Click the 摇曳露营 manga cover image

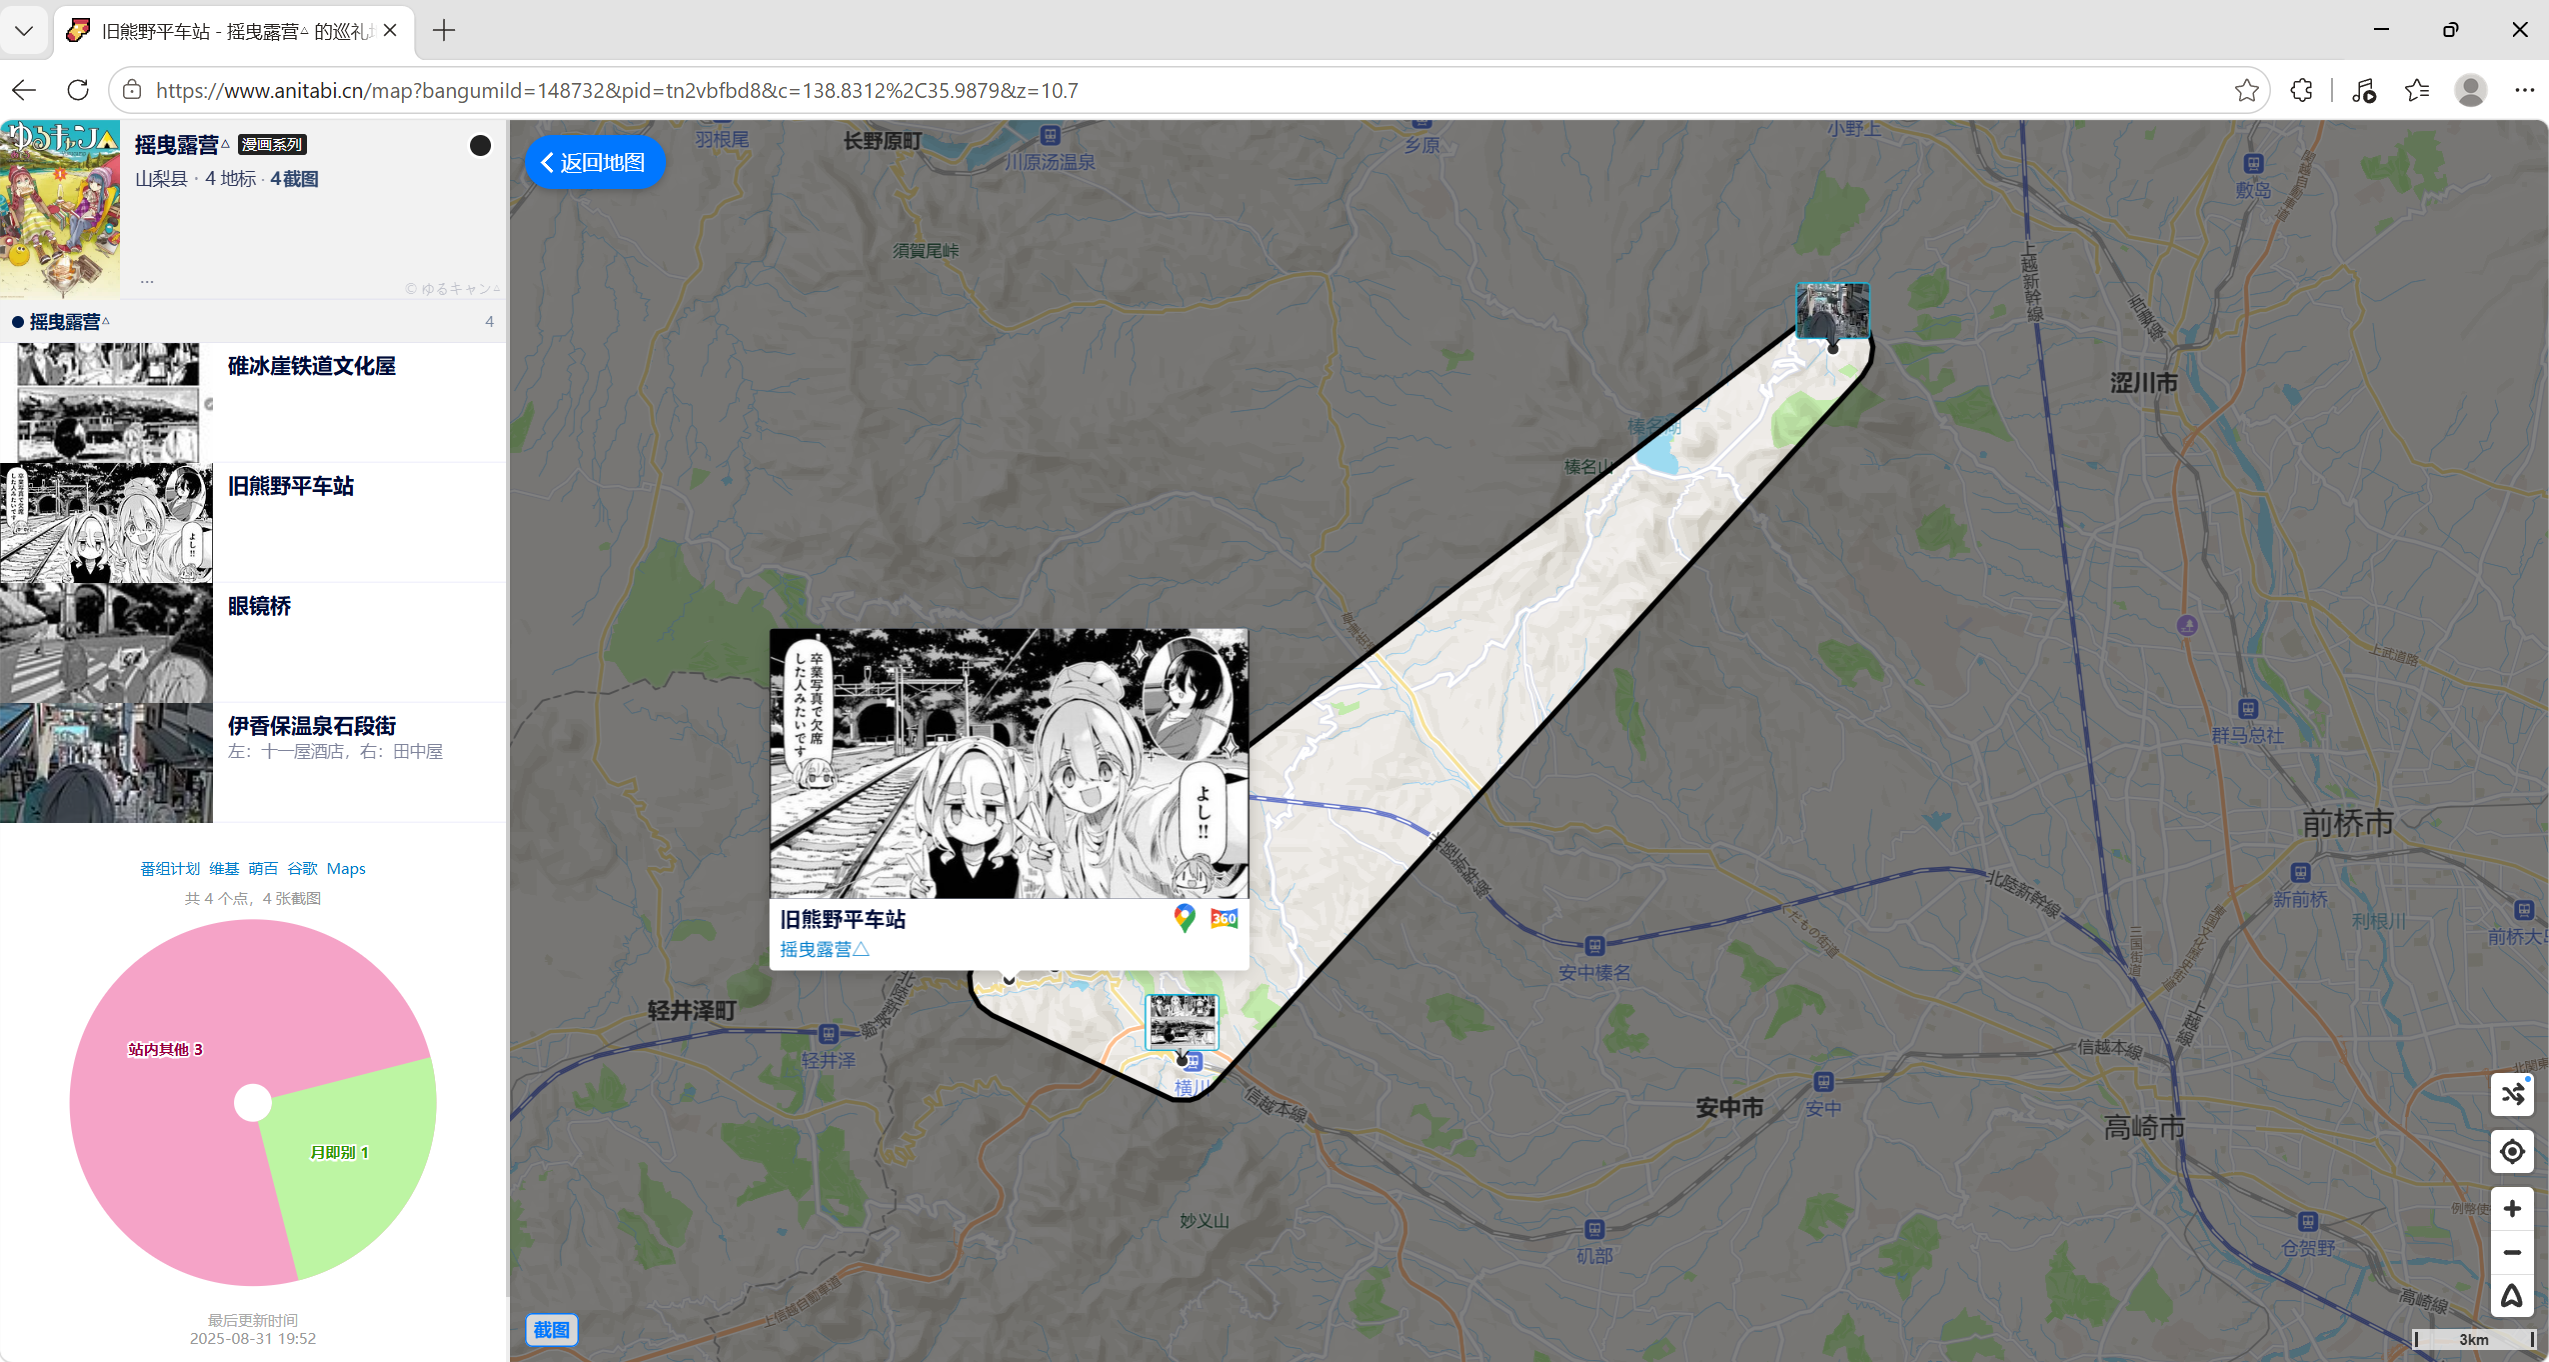(60, 209)
